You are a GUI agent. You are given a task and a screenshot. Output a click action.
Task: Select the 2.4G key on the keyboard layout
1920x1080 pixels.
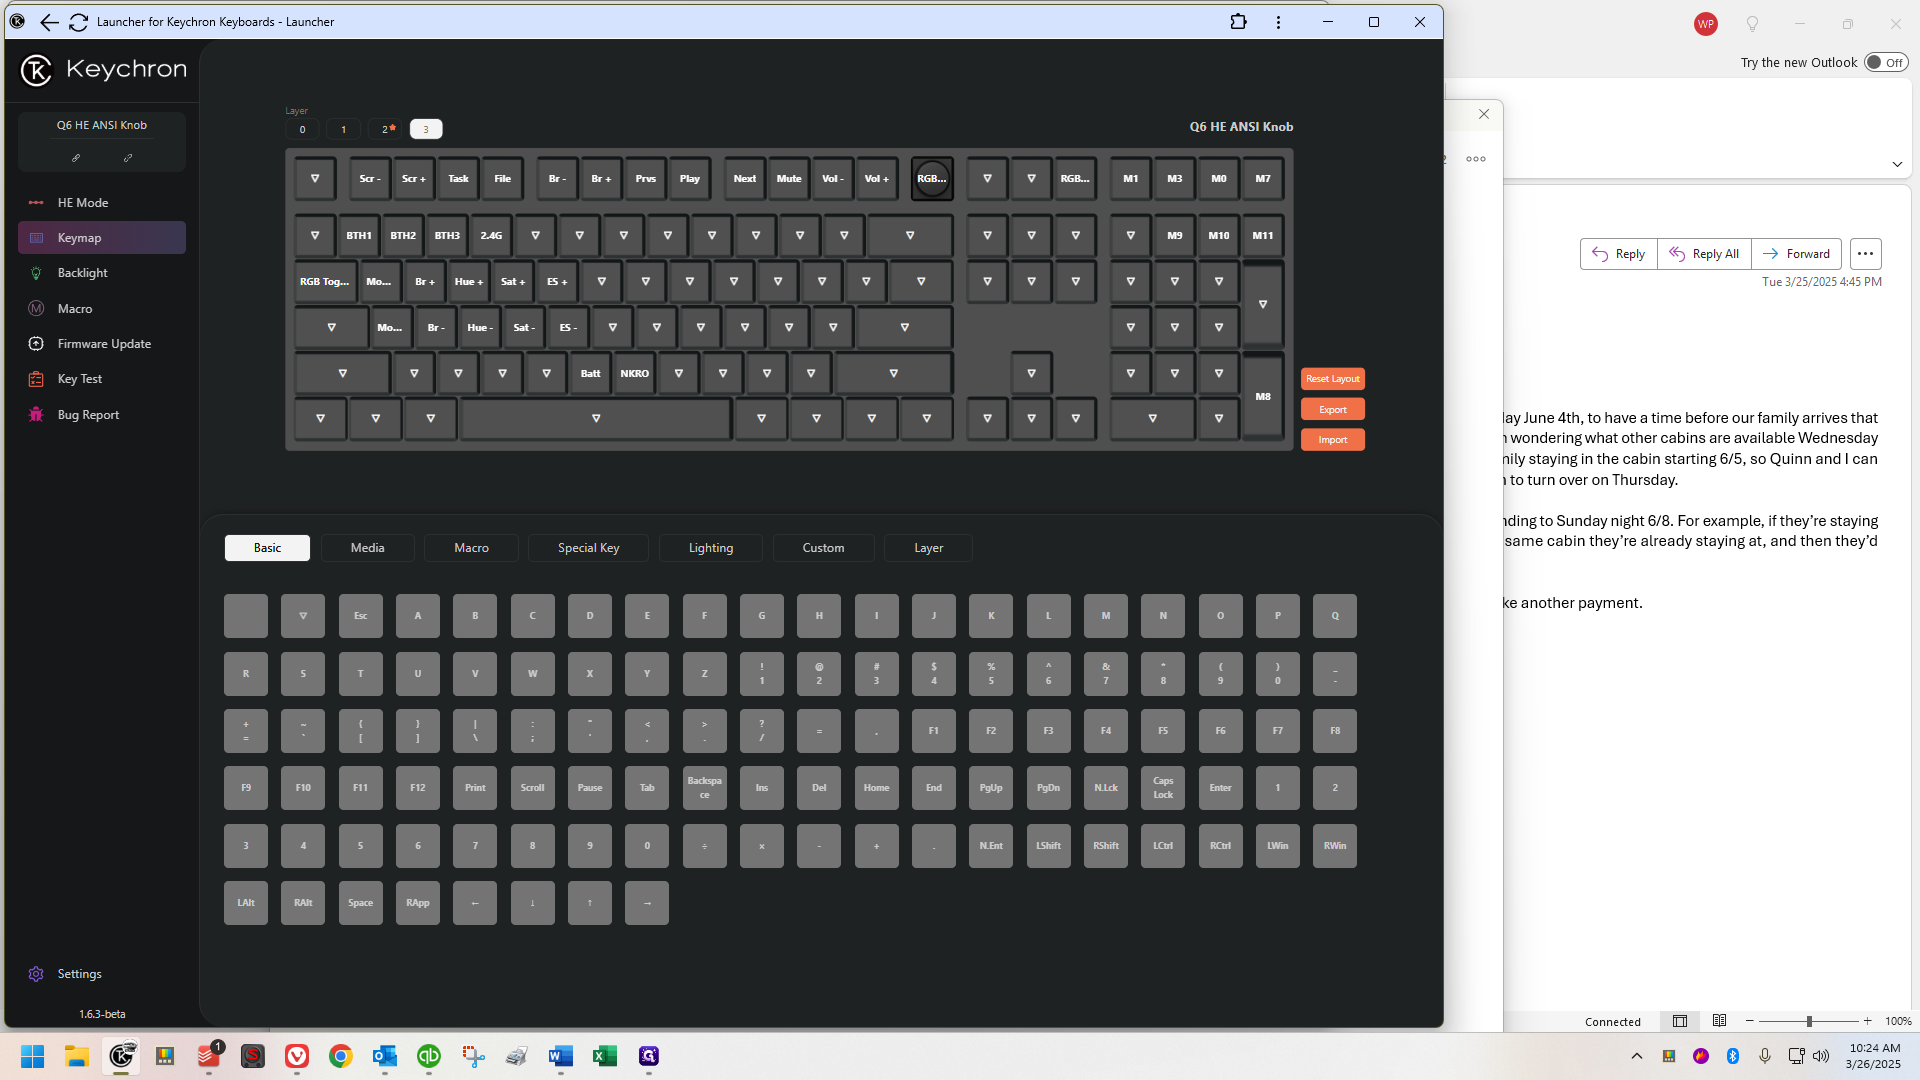[x=491, y=236]
